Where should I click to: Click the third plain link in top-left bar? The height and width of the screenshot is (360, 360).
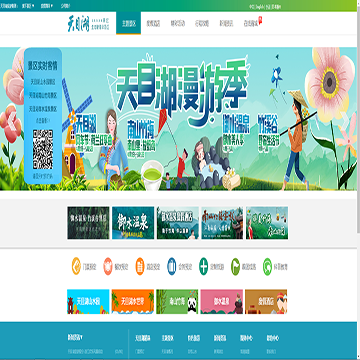coord(66,6)
